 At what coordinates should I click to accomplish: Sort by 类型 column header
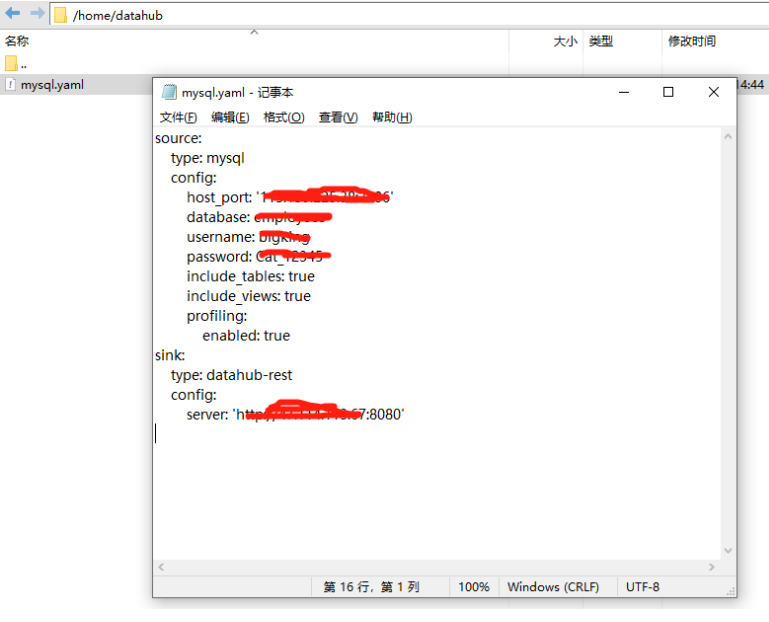(601, 42)
